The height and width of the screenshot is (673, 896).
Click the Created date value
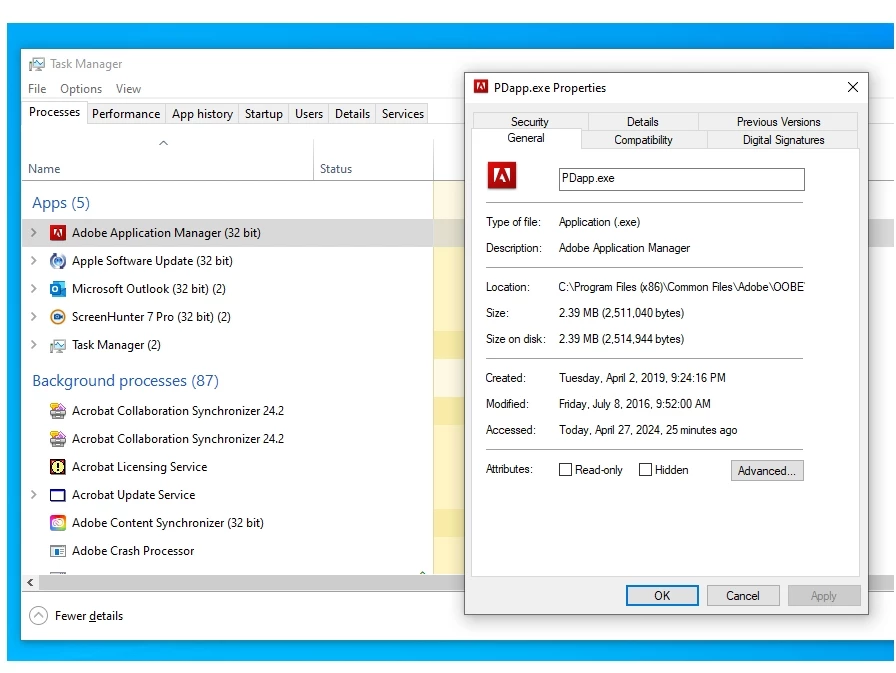coord(642,378)
